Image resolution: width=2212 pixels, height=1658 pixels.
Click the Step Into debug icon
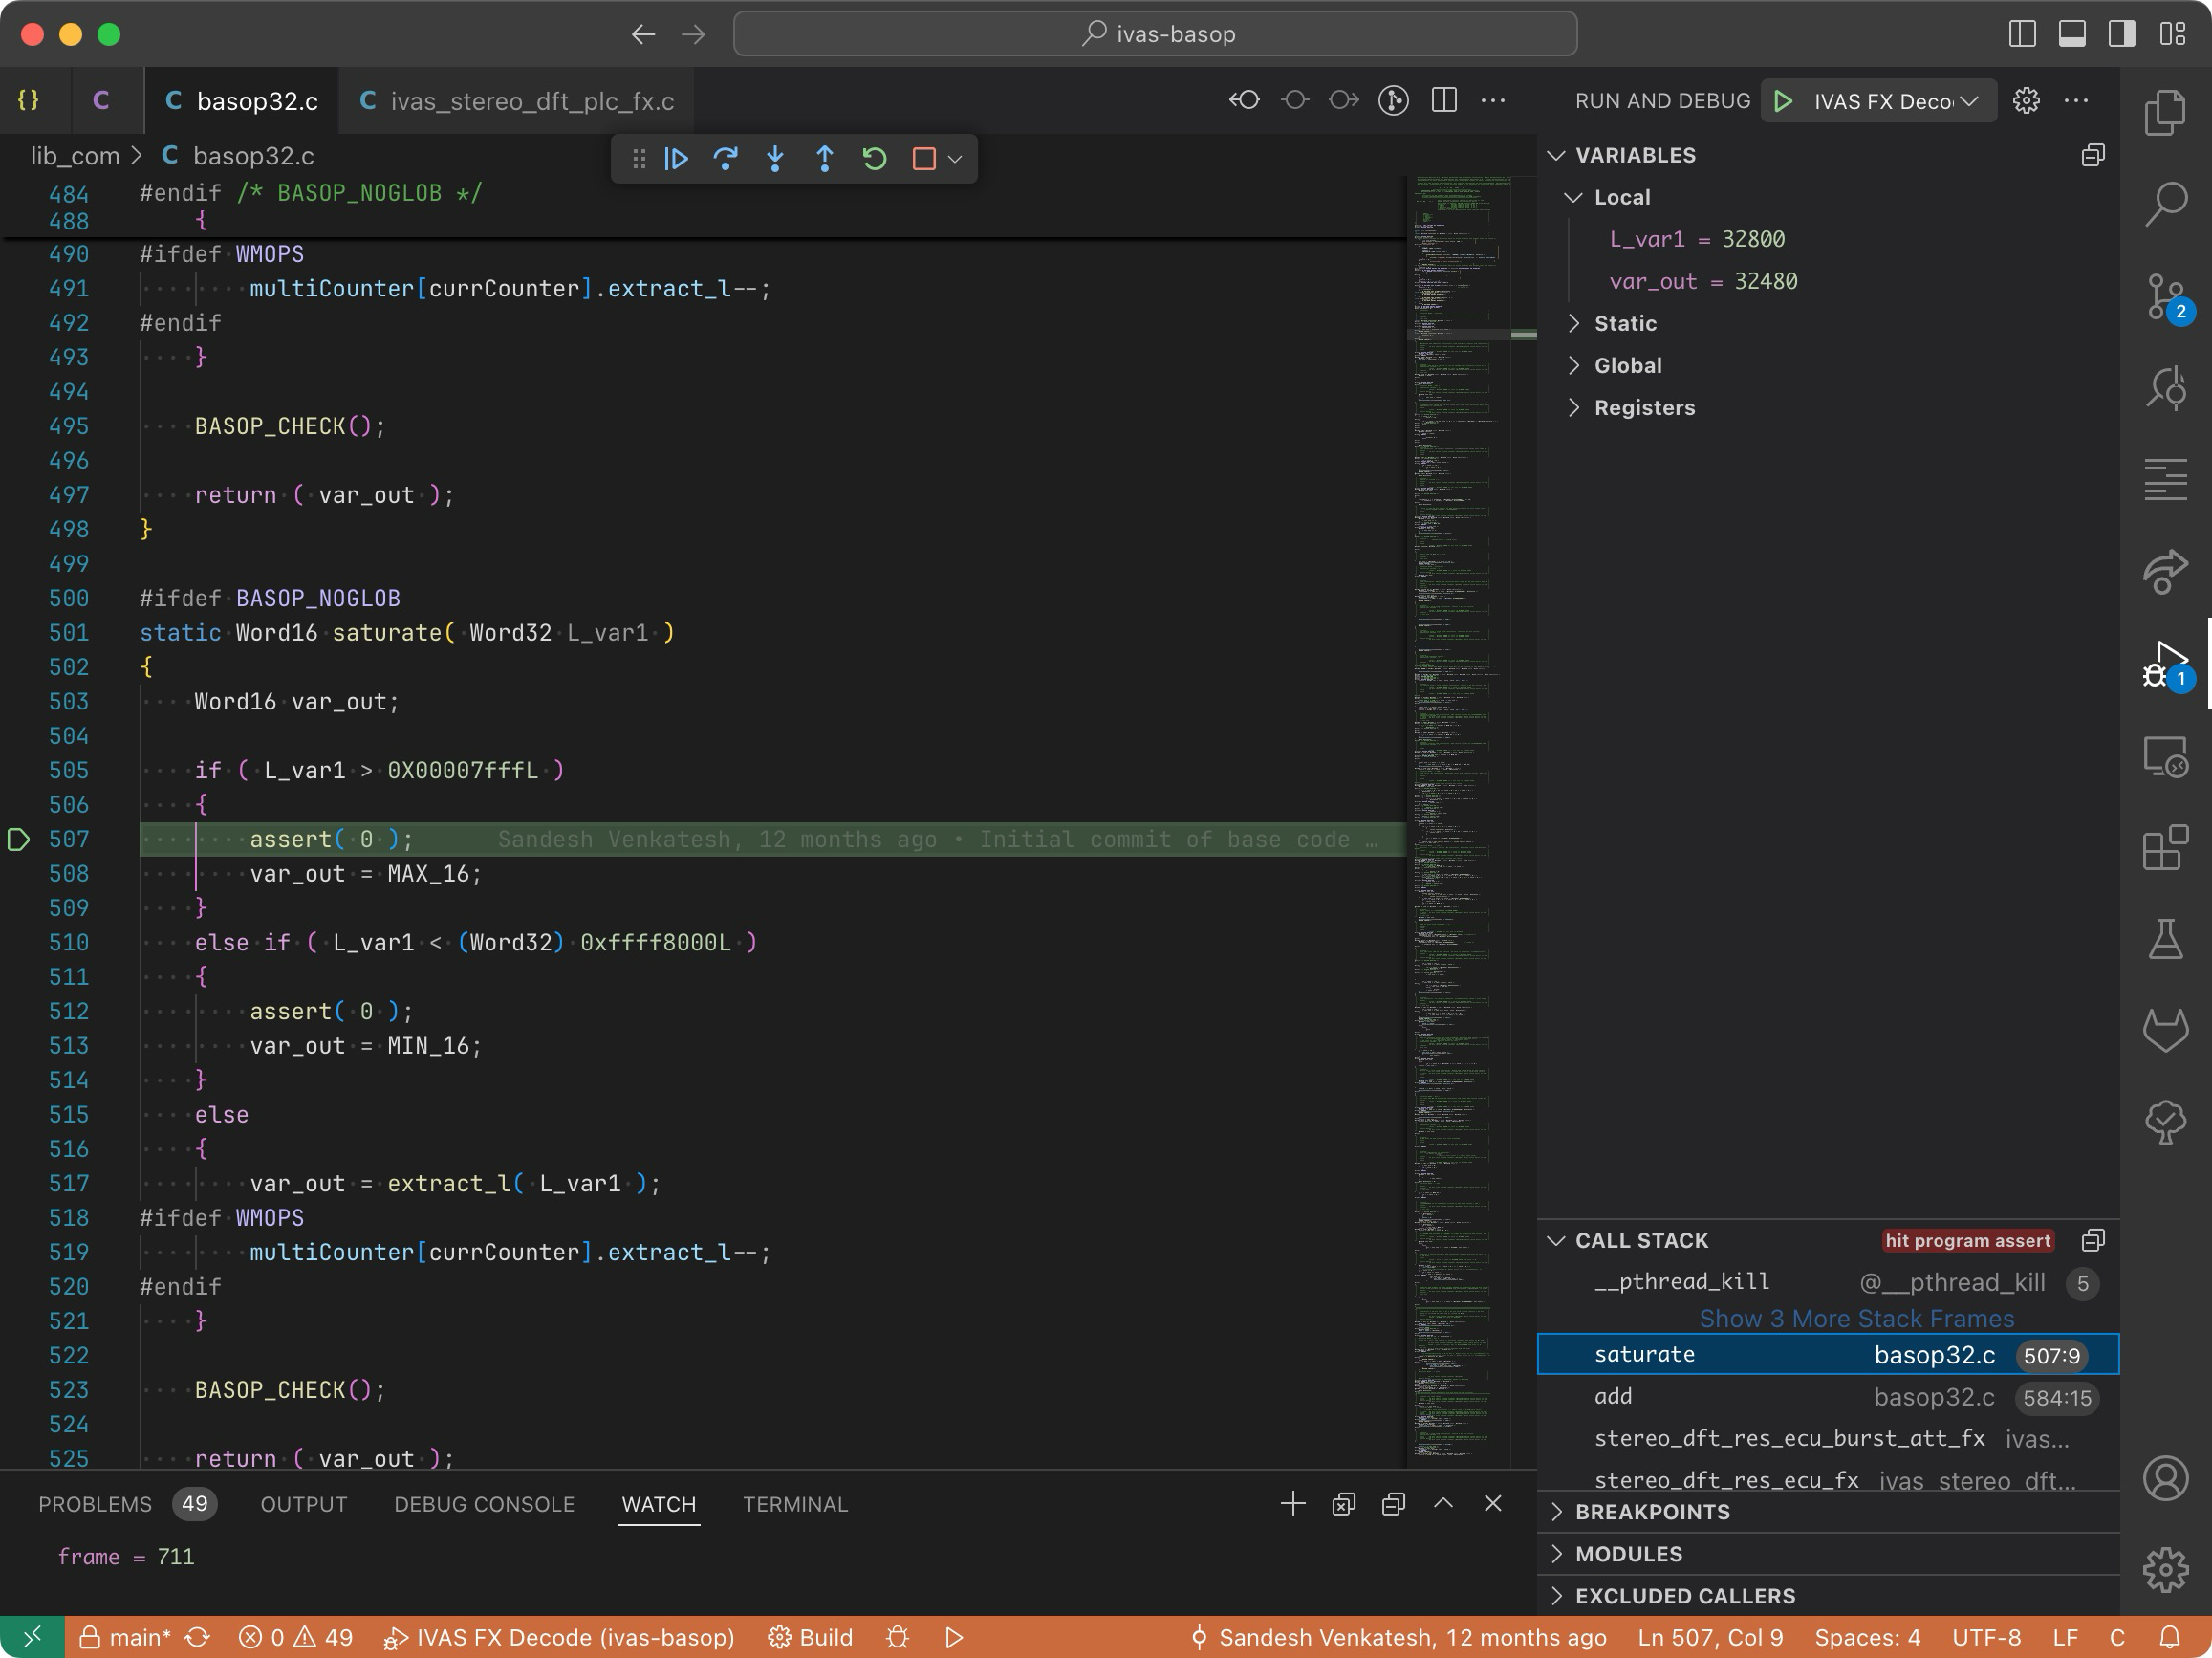pos(775,159)
